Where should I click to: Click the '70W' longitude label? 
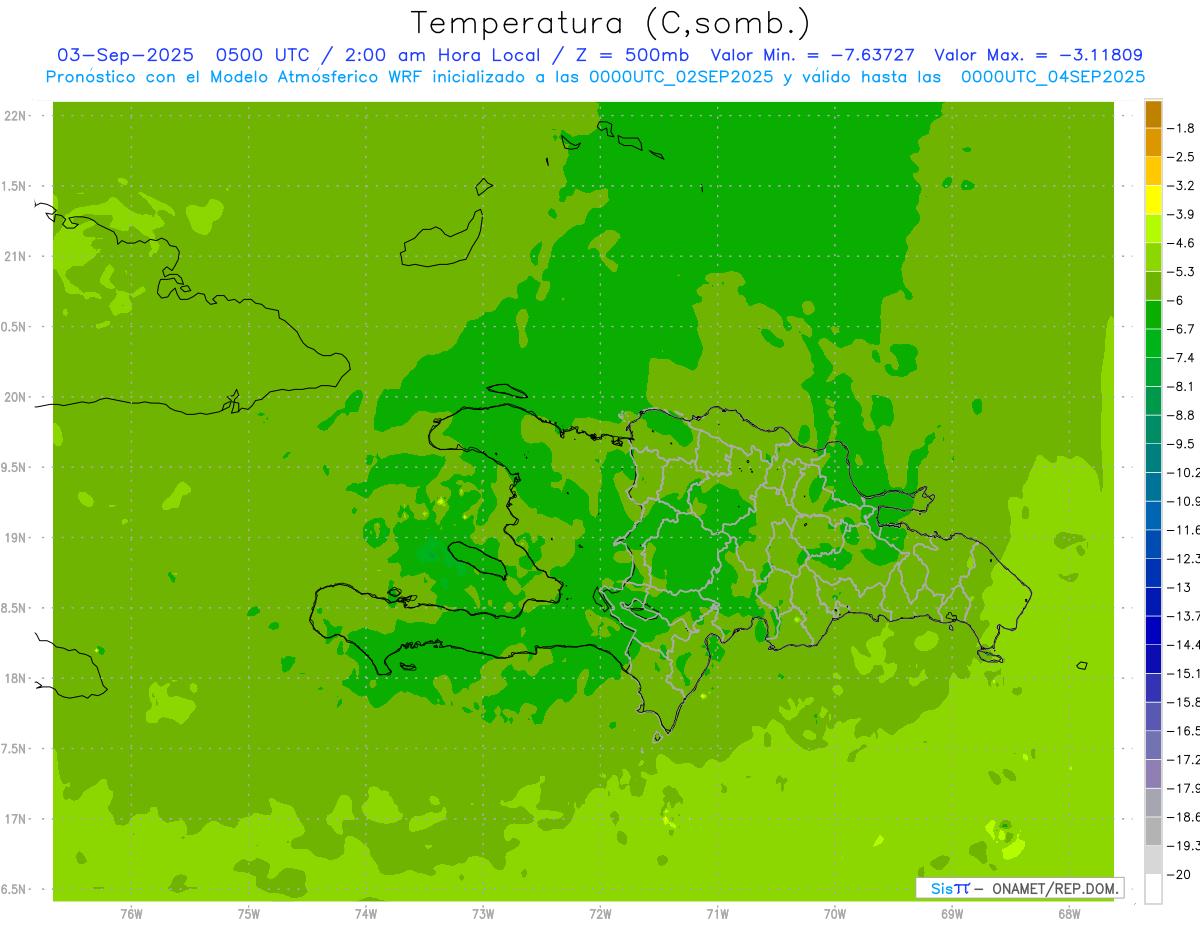click(x=835, y=914)
